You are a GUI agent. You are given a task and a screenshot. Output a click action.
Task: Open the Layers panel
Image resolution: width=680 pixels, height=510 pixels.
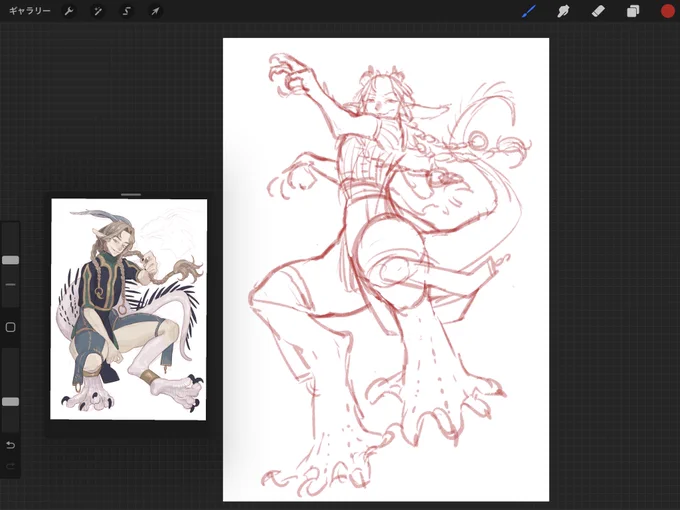pos(633,11)
